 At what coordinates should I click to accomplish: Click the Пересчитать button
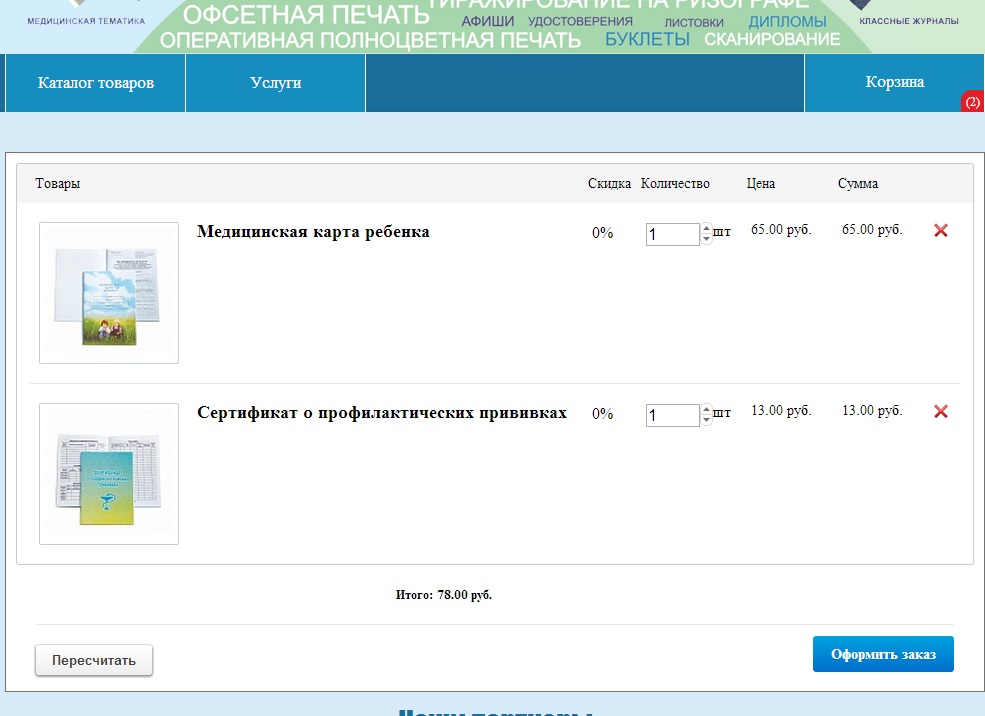94,660
